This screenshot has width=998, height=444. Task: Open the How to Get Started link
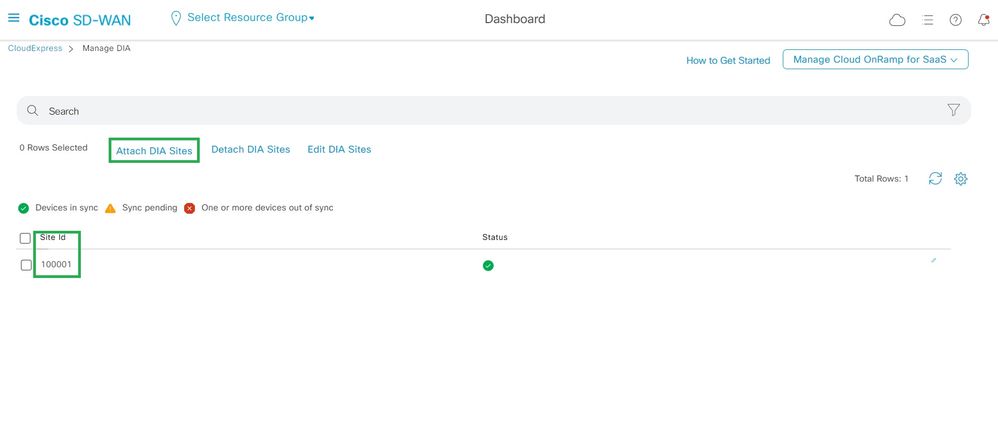click(x=728, y=61)
